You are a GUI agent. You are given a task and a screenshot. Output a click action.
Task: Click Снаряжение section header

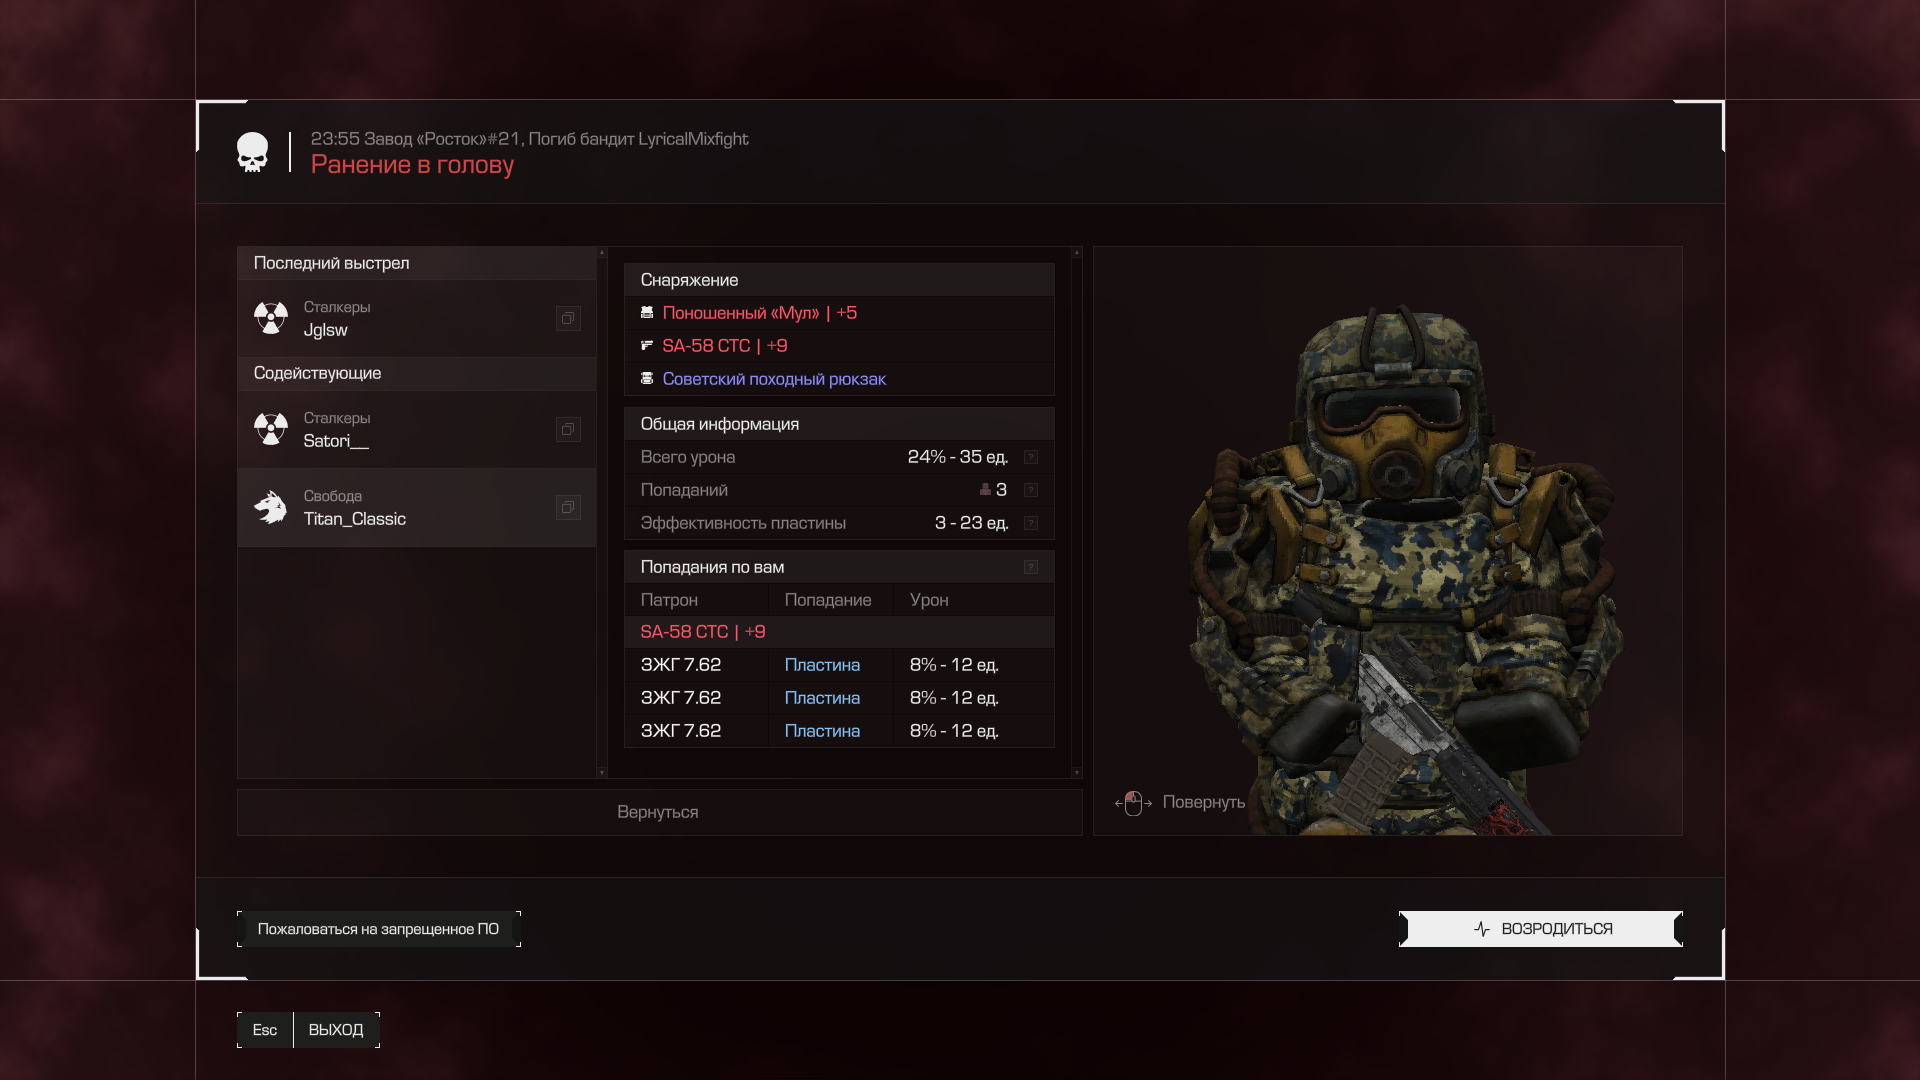click(839, 280)
